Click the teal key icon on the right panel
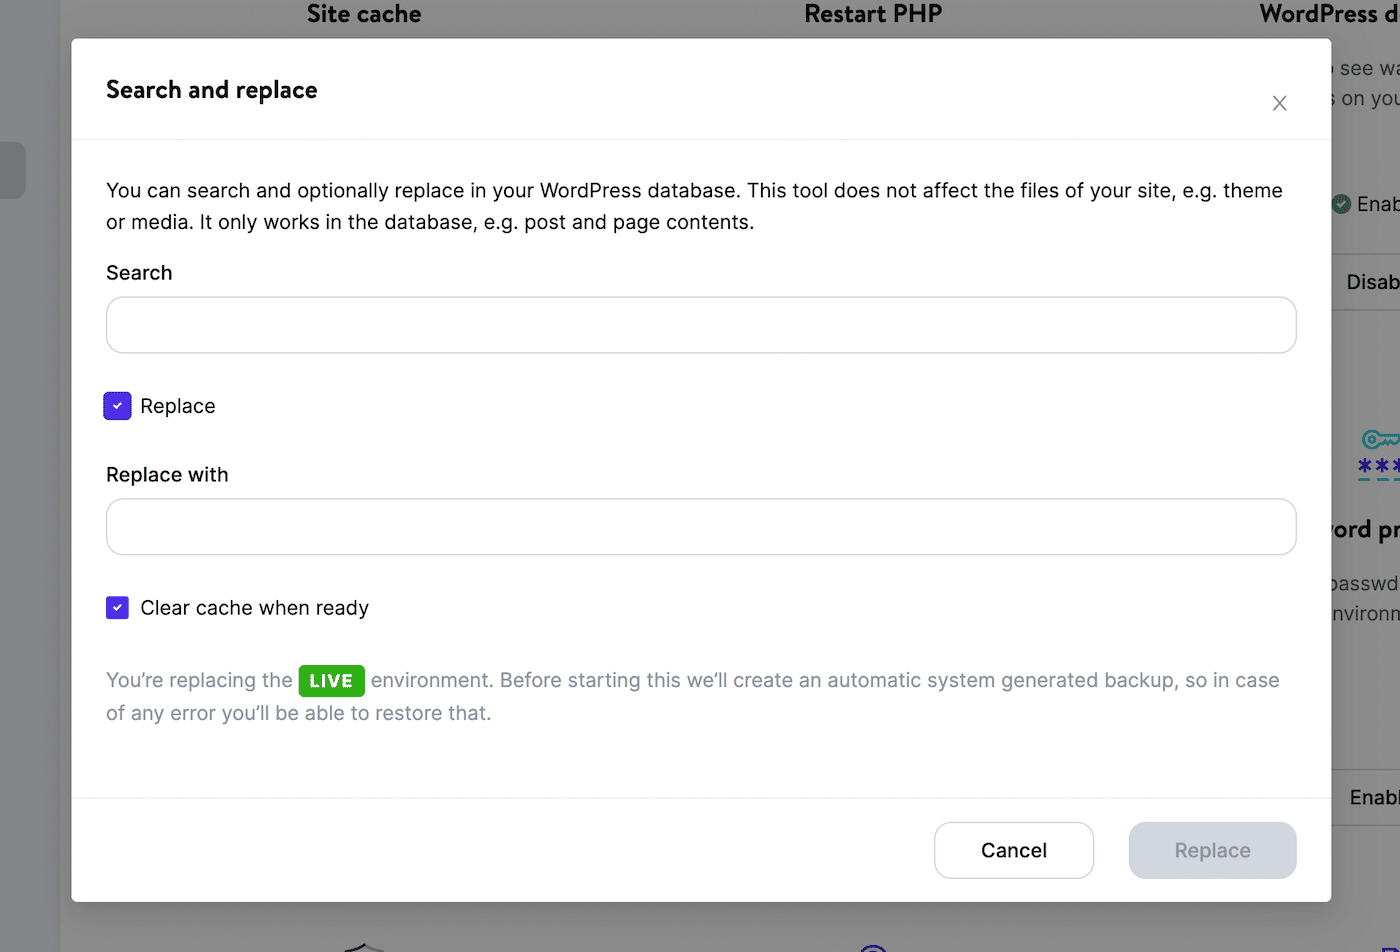1400x952 pixels. pos(1379,438)
